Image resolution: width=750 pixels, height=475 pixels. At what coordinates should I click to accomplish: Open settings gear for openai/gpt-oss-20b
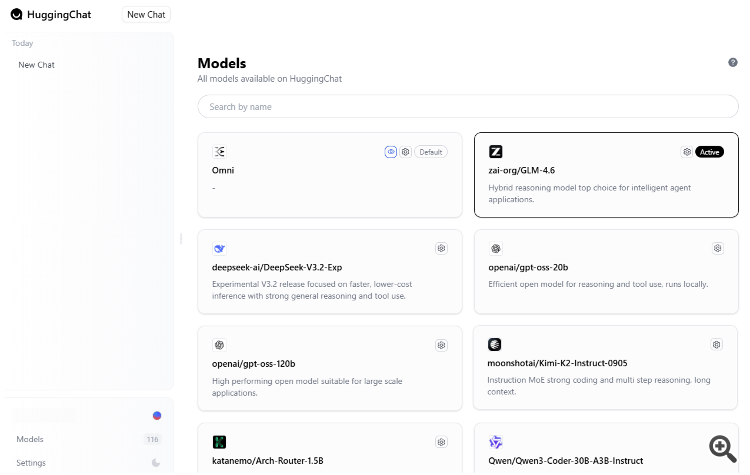717,248
